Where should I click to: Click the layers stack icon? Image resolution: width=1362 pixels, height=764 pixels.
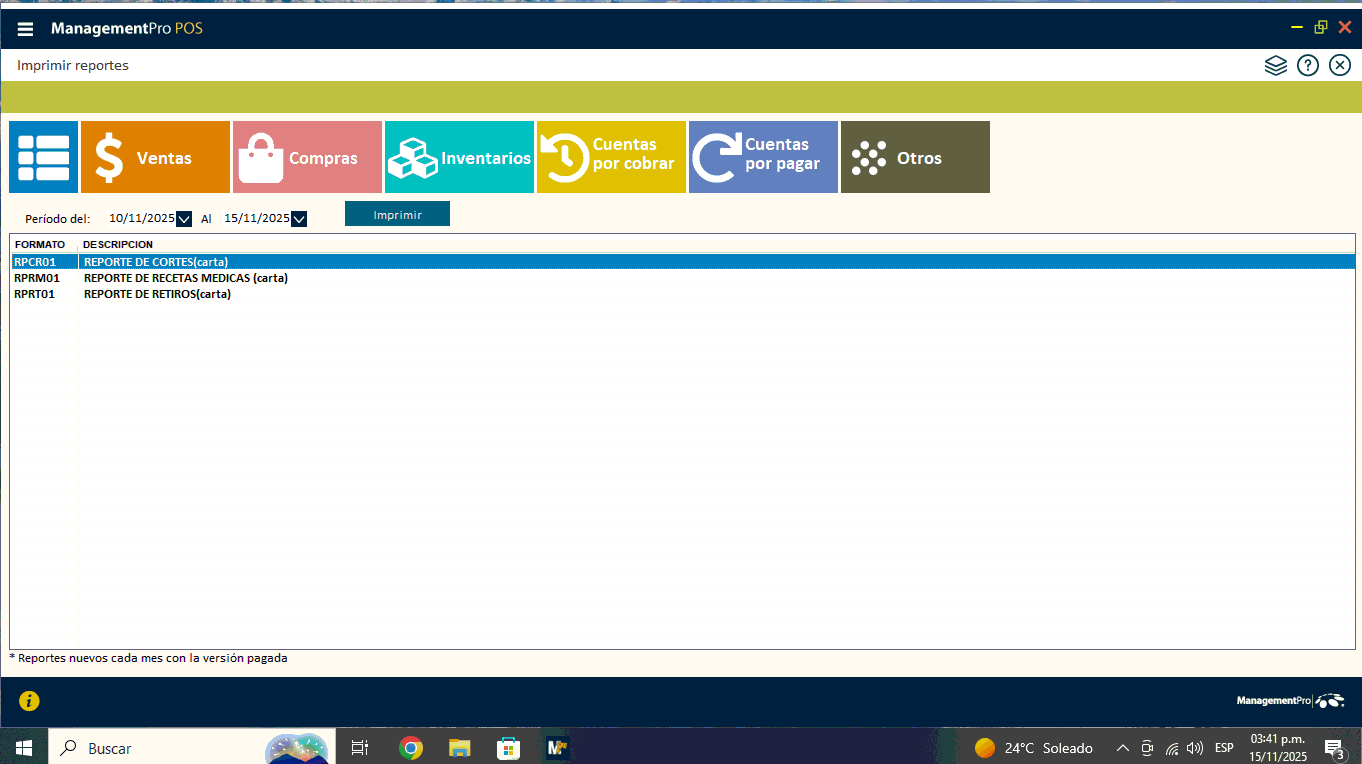1275,66
